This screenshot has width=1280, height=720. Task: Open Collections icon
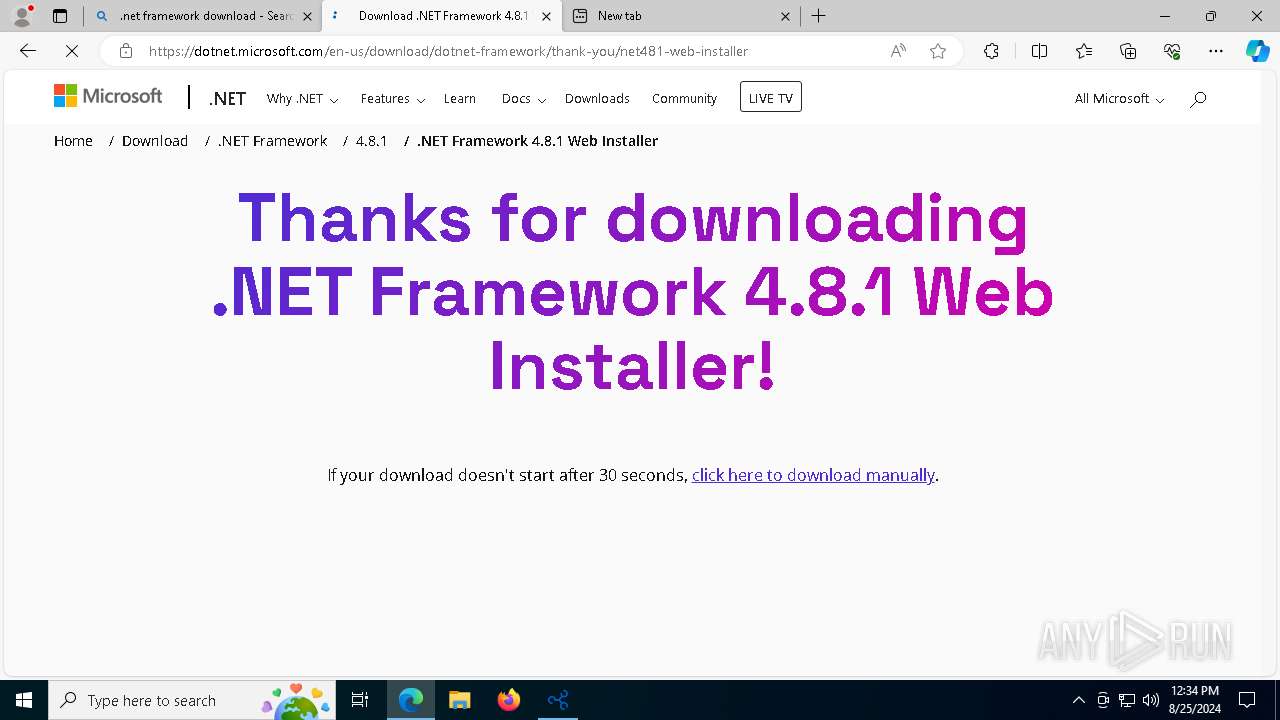tap(1128, 51)
